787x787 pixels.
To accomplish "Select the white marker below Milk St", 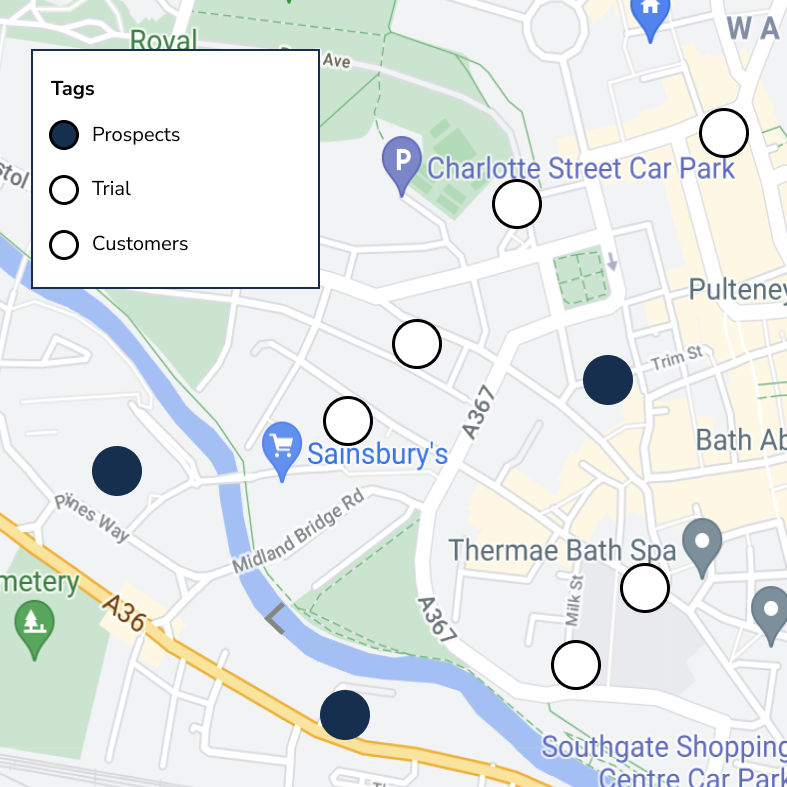I will click(x=576, y=665).
